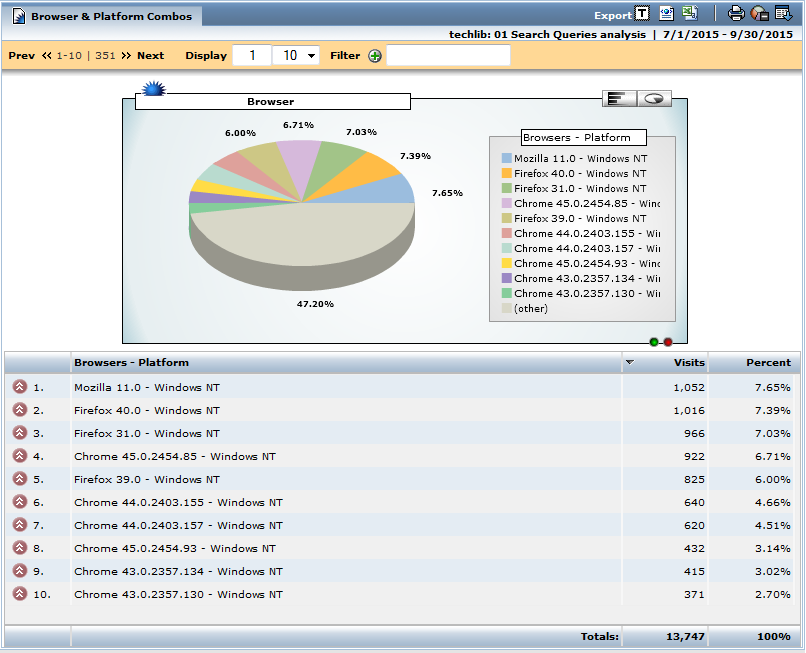Click Firefox 40.0 orange legend swatch
Screen dimensions: 806x653
coord(507,173)
